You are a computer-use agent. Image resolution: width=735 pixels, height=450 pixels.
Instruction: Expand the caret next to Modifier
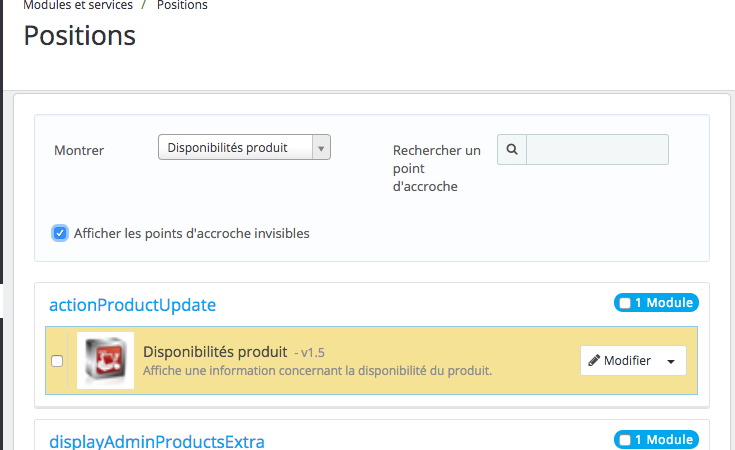(670, 361)
